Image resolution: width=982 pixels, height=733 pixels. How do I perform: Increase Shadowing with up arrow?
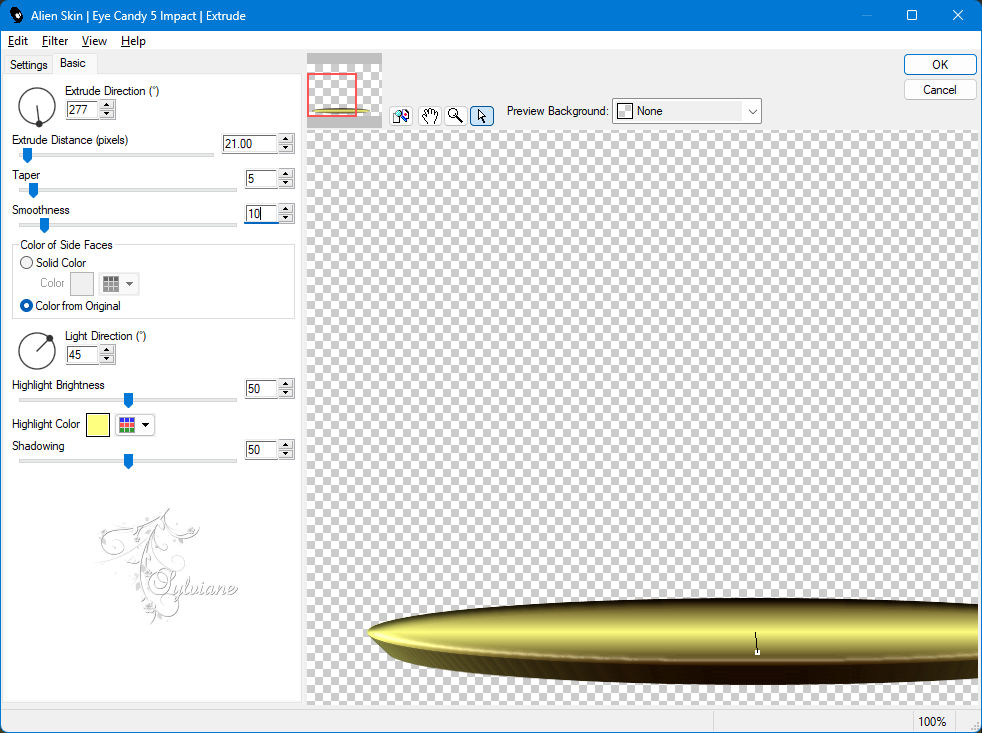pyautogui.click(x=286, y=445)
